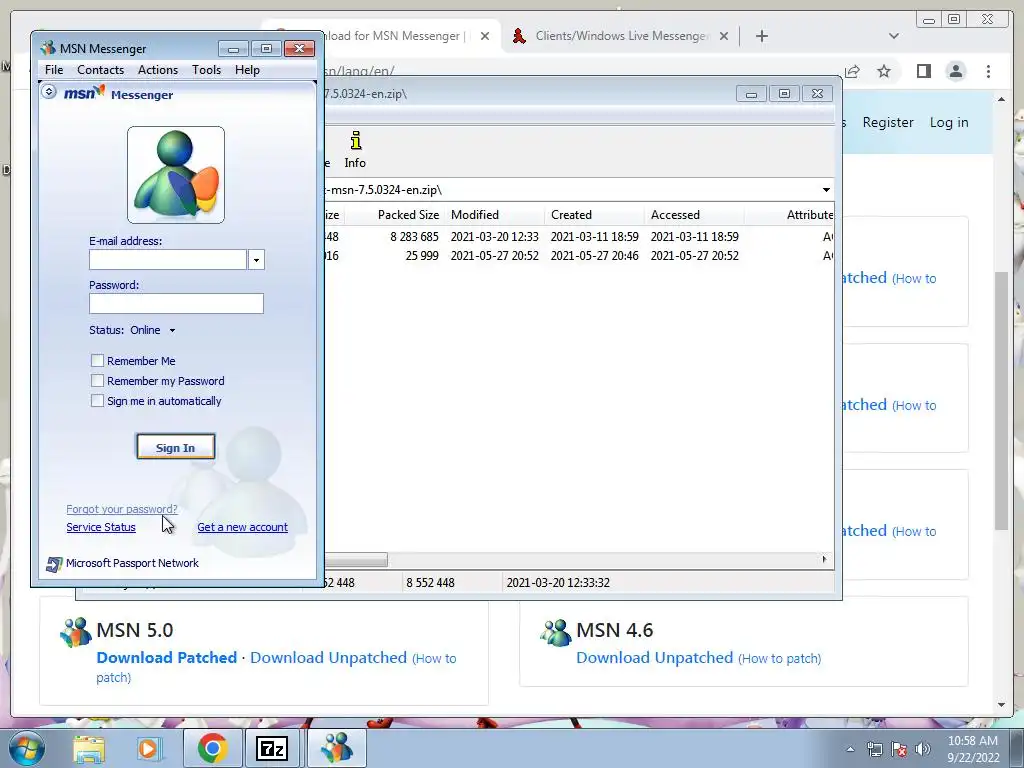Check Remember my Password
This screenshot has height=768, width=1024.
click(97, 381)
